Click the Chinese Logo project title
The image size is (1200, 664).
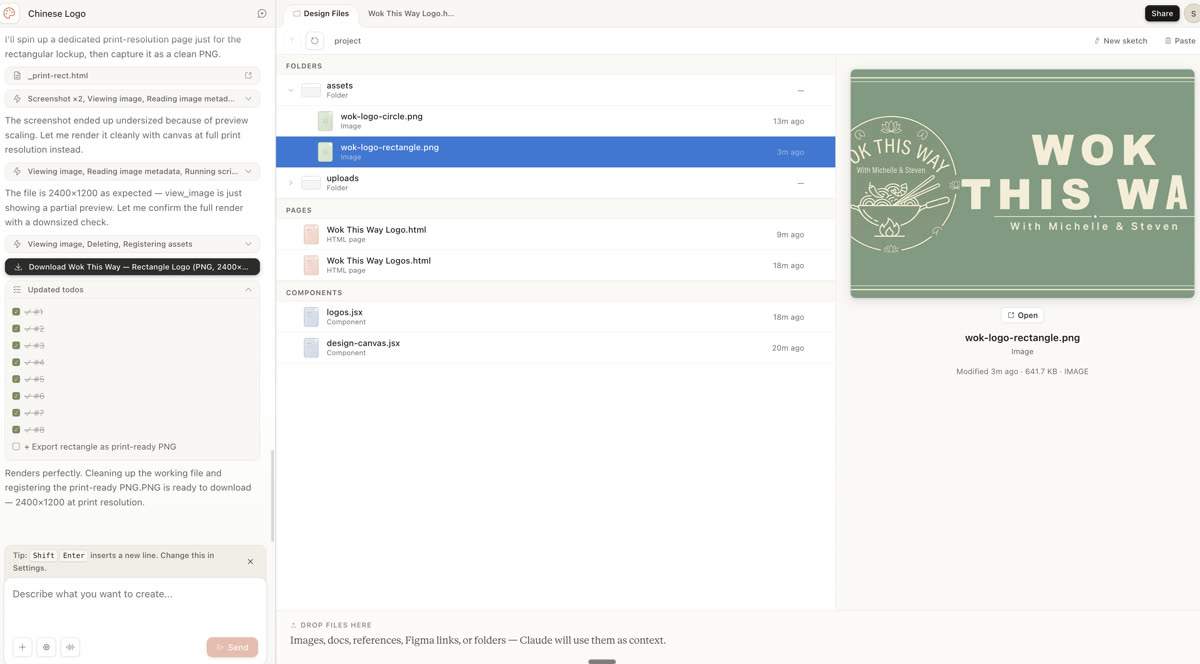pyautogui.click(x=57, y=14)
